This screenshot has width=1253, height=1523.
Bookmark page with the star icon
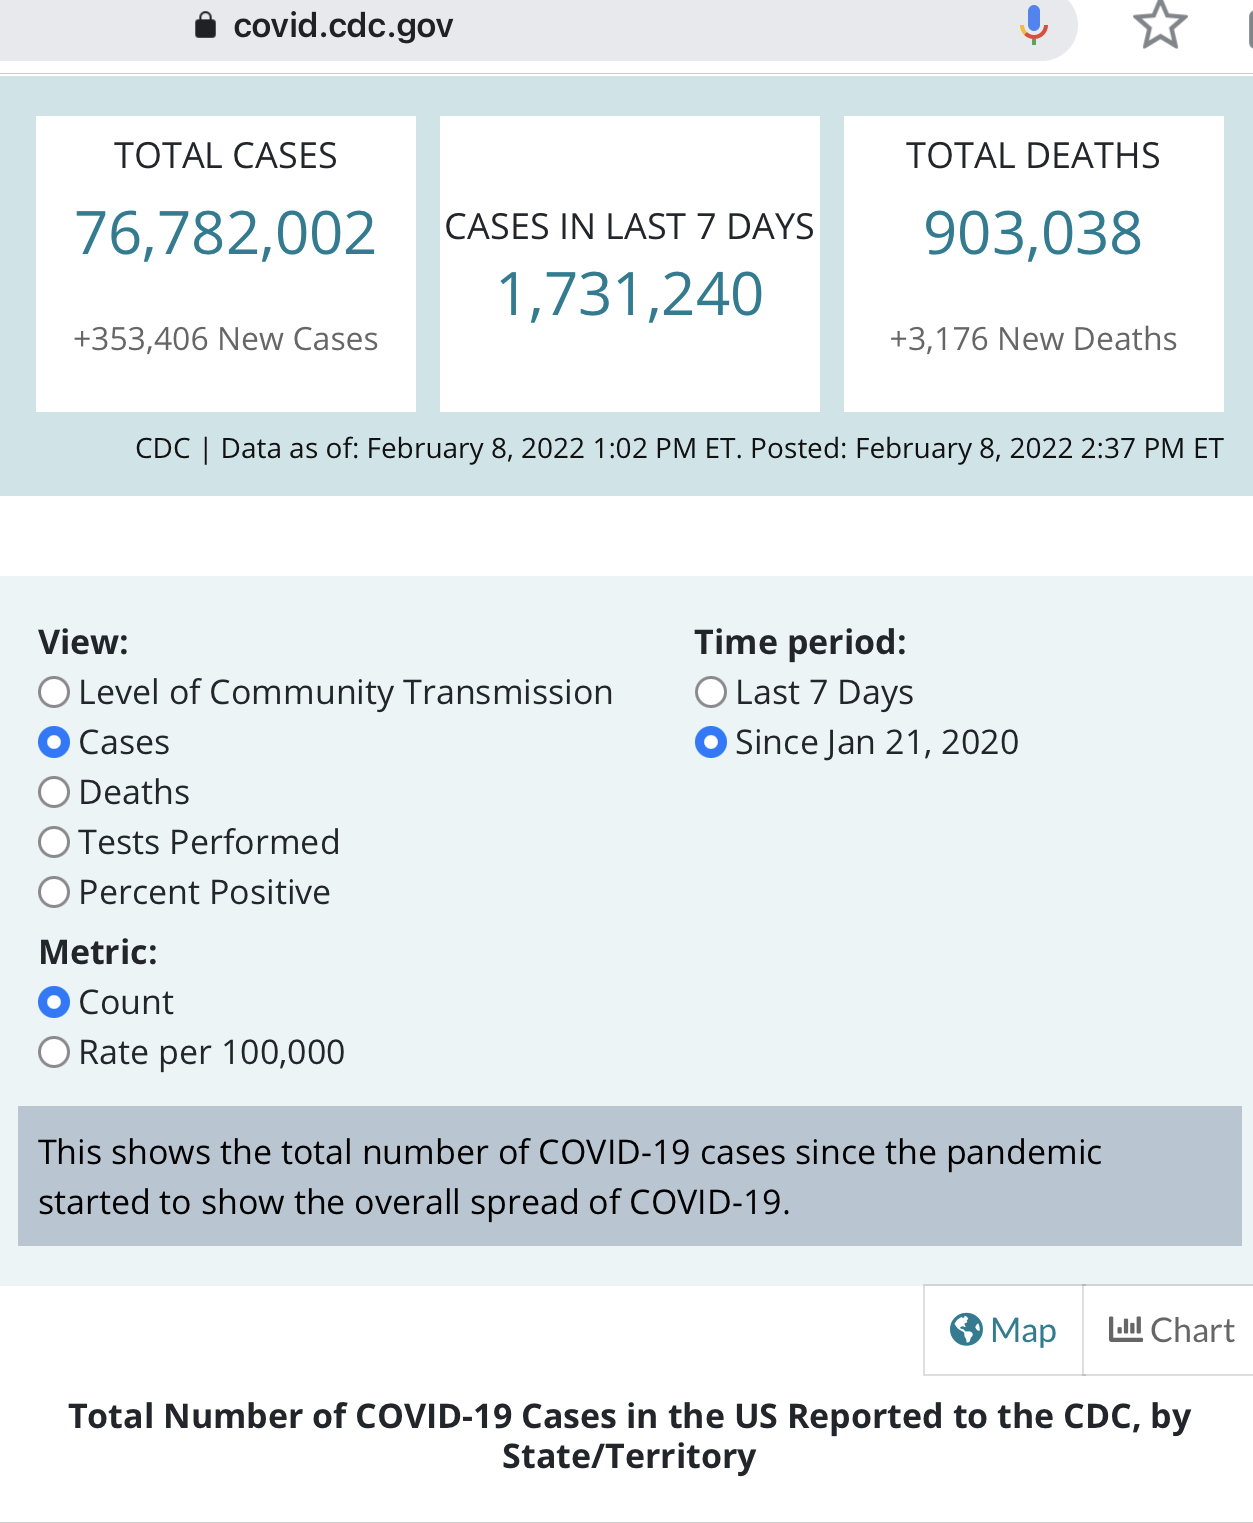click(1160, 25)
